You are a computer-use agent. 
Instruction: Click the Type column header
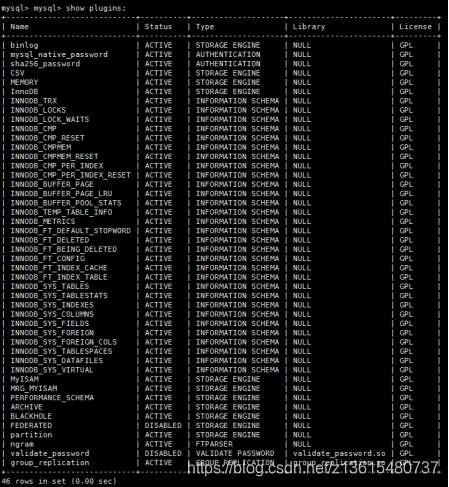click(x=205, y=27)
